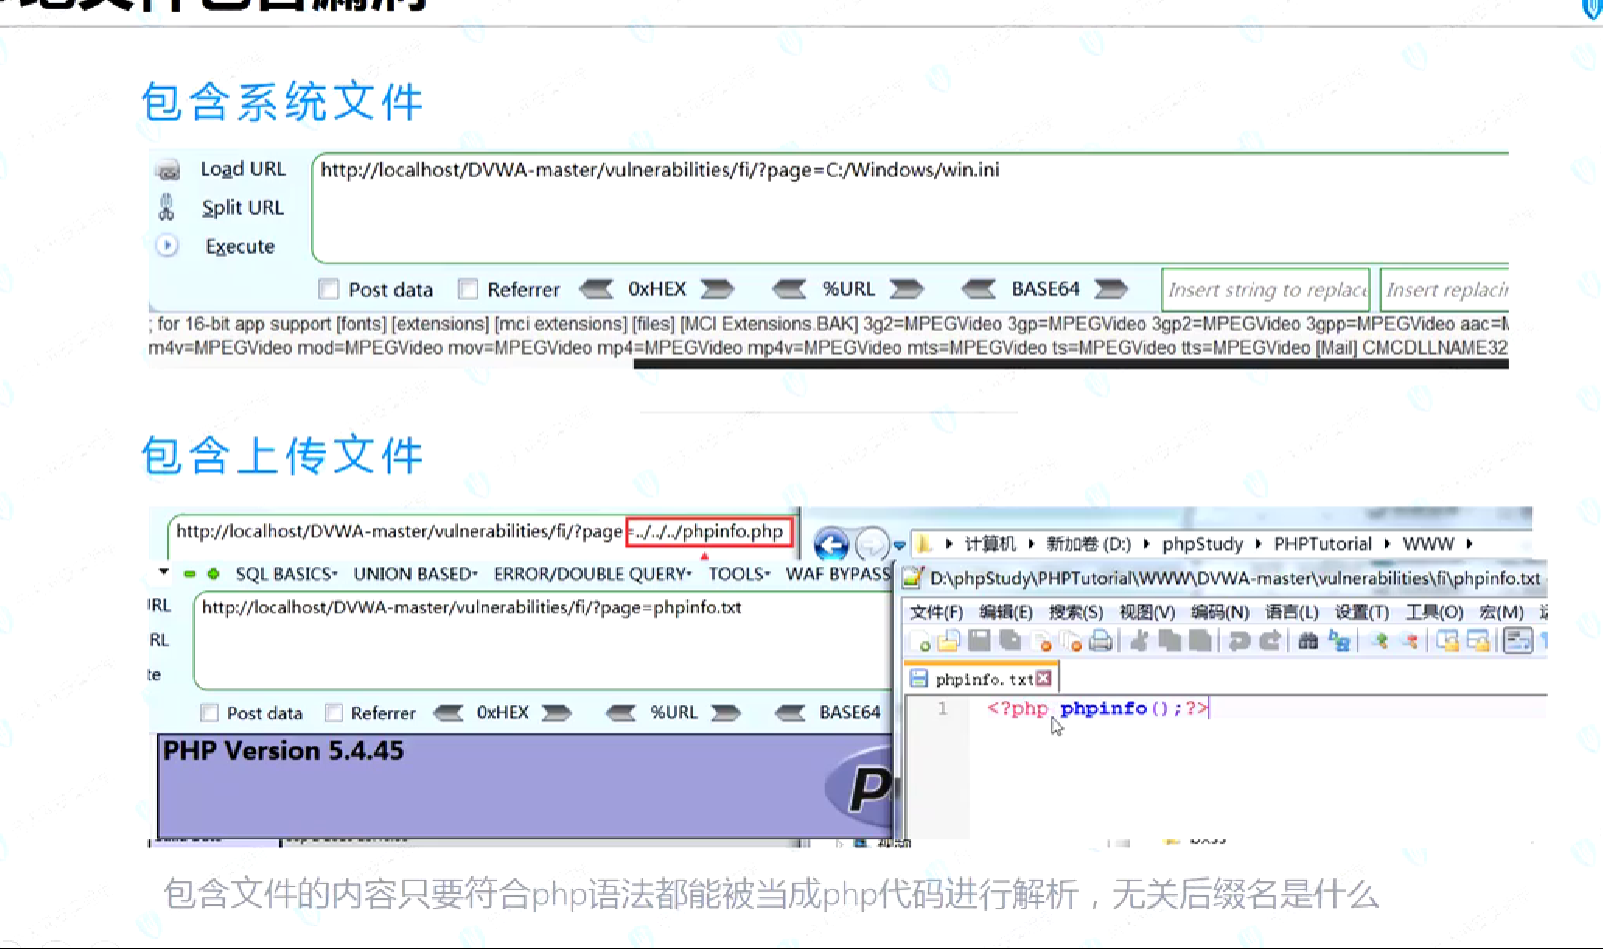Open the WAF BYPASS dropdown
This screenshot has width=1603, height=949.
[x=838, y=574]
